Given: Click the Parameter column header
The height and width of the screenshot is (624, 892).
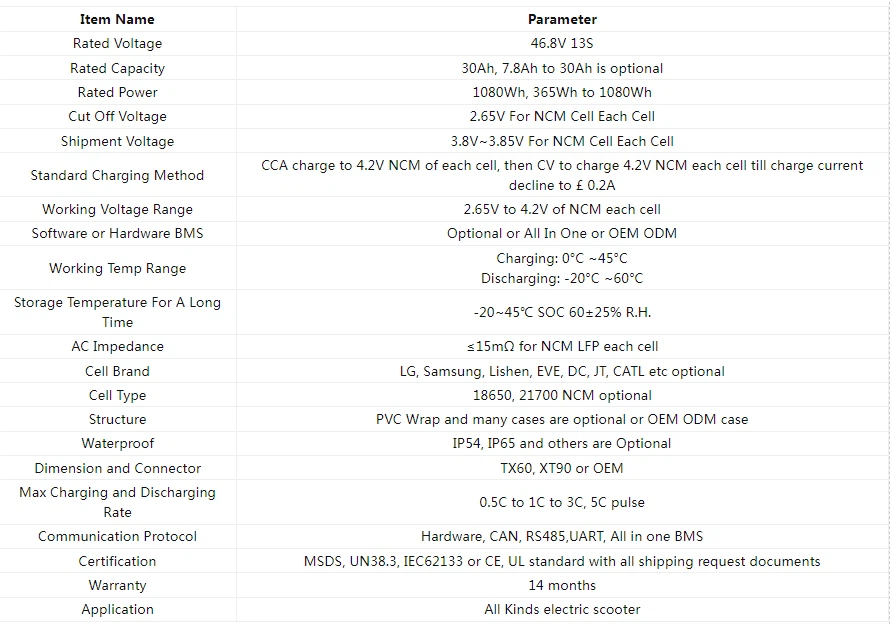Looking at the screenshot, I should coord(562,19).
